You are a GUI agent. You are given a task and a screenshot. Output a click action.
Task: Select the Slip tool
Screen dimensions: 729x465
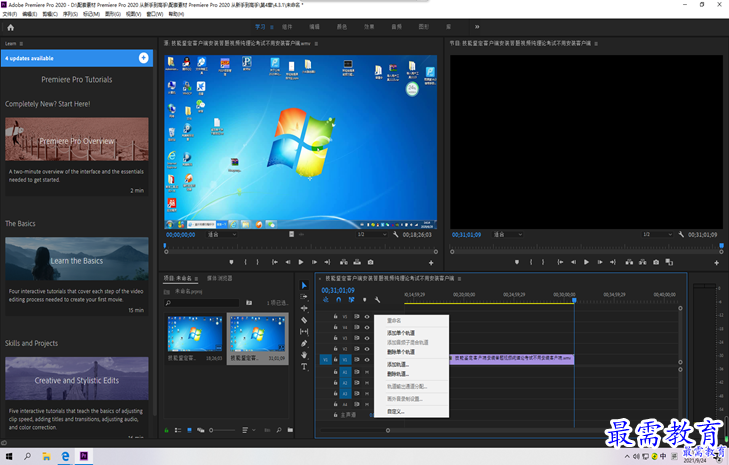[304, 332]
